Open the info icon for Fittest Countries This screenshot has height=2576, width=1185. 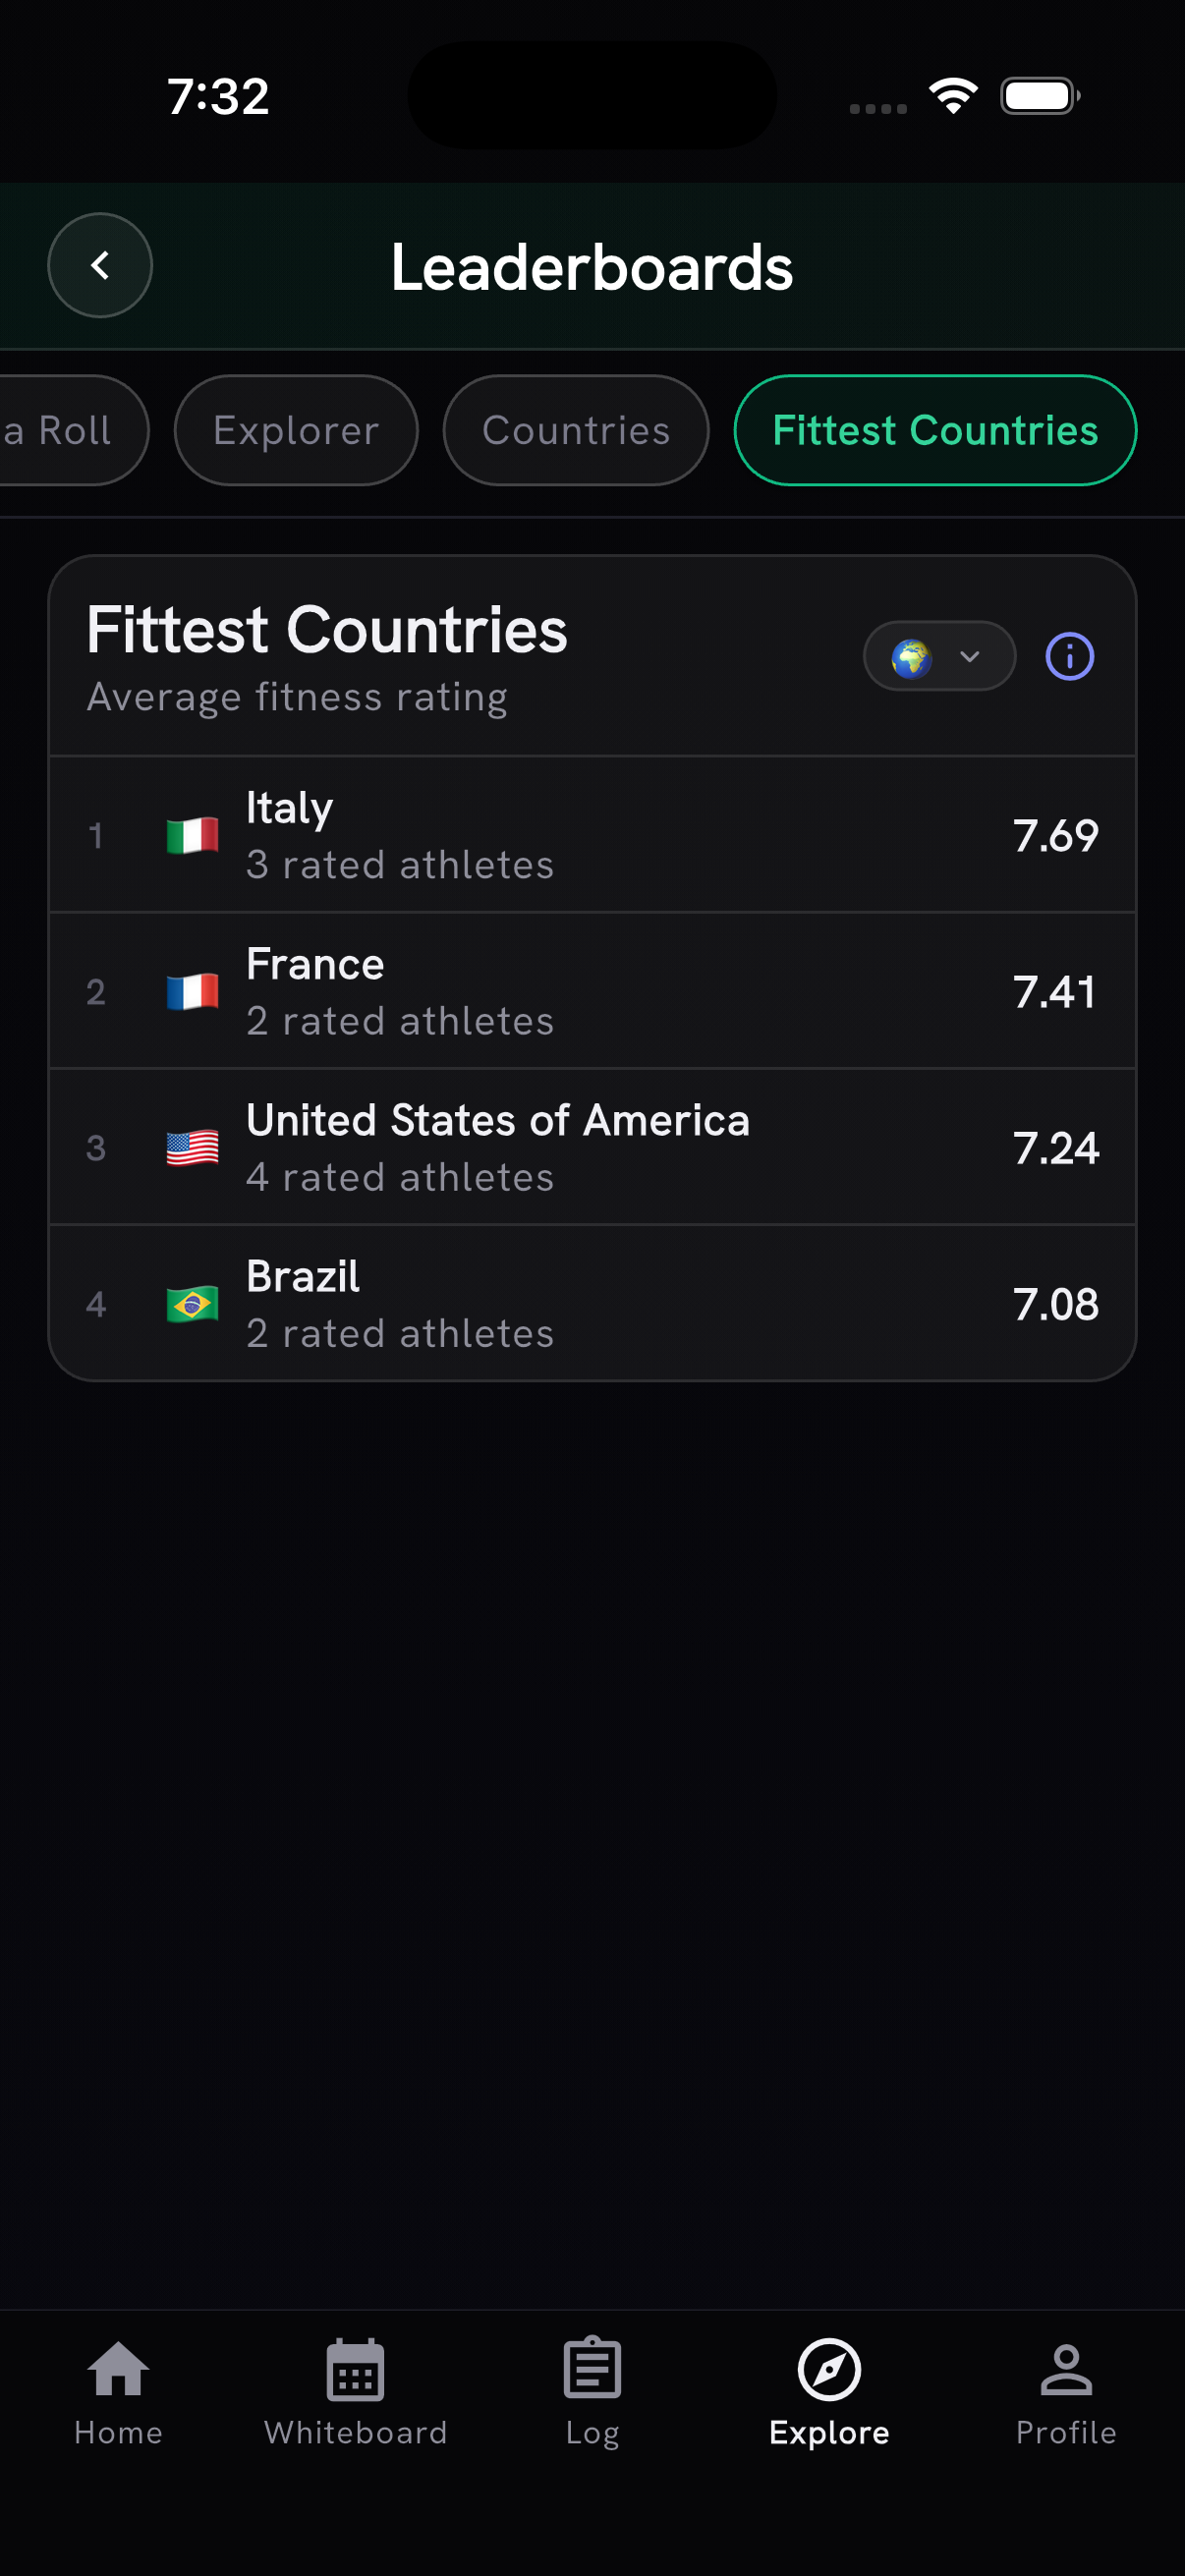[1069, 656]
